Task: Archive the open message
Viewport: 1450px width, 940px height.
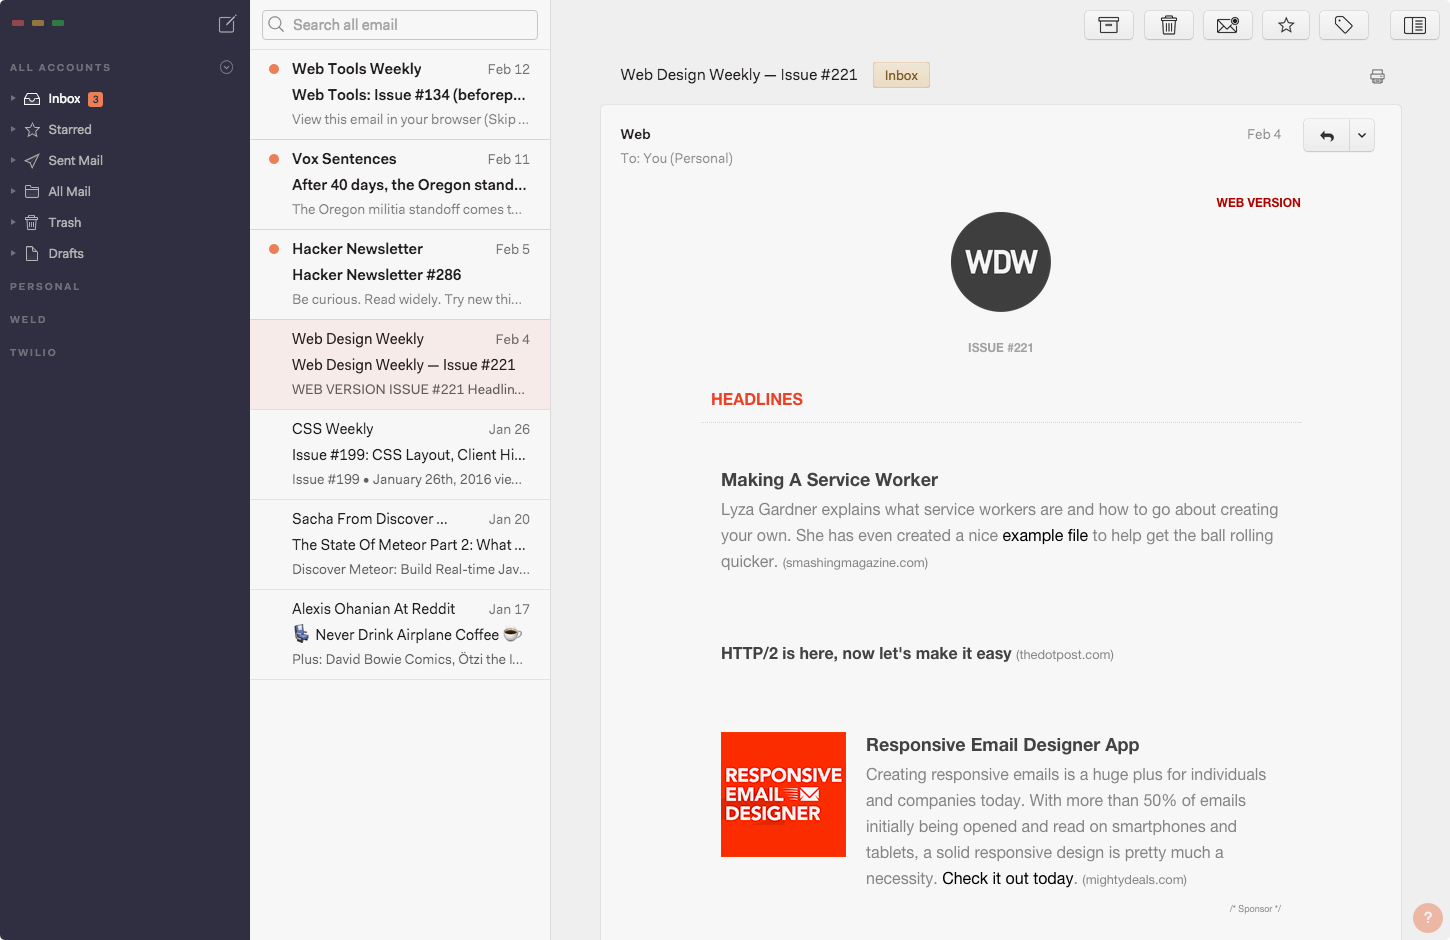Action: point(1109,25)
